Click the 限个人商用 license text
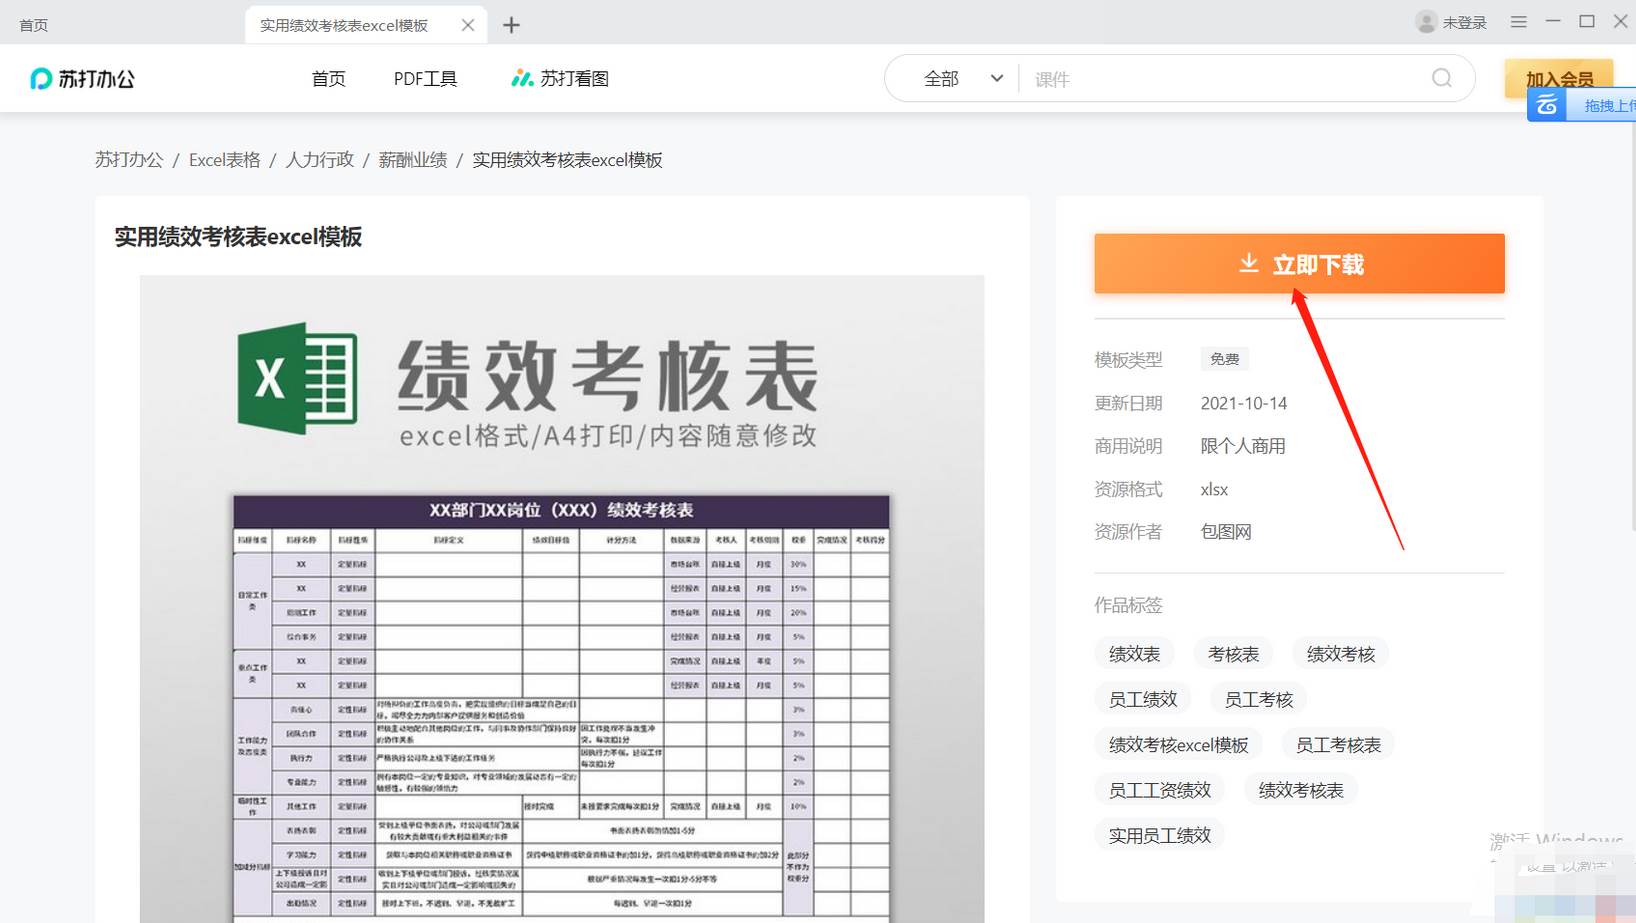Image resolution: width=1636 pixels, height=923 pixels. pos(1243,446)
